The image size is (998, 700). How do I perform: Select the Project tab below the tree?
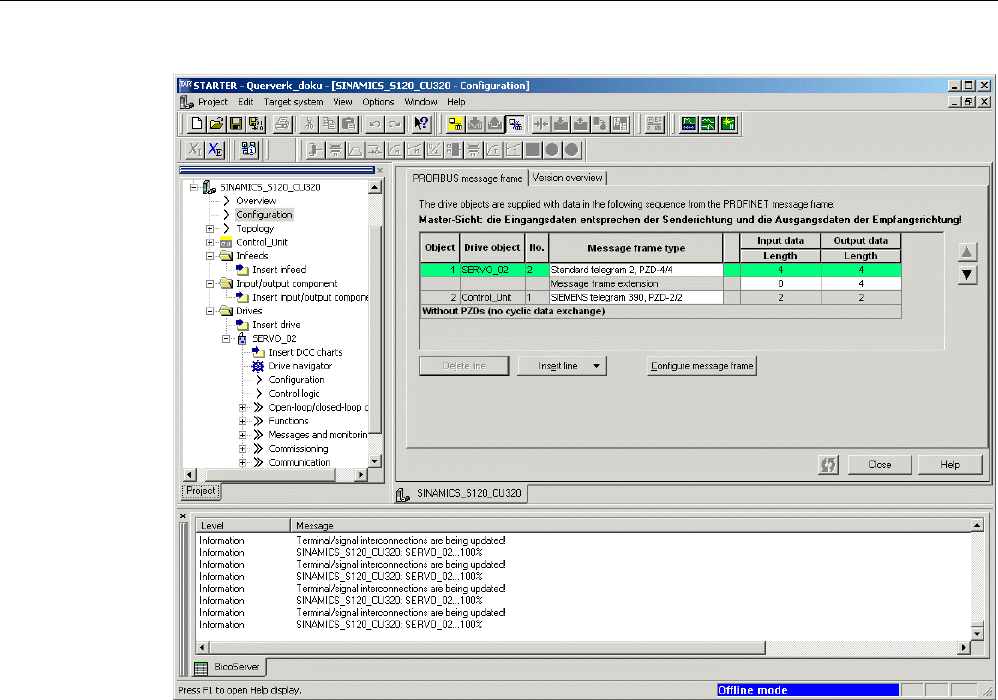click(201, 491)
